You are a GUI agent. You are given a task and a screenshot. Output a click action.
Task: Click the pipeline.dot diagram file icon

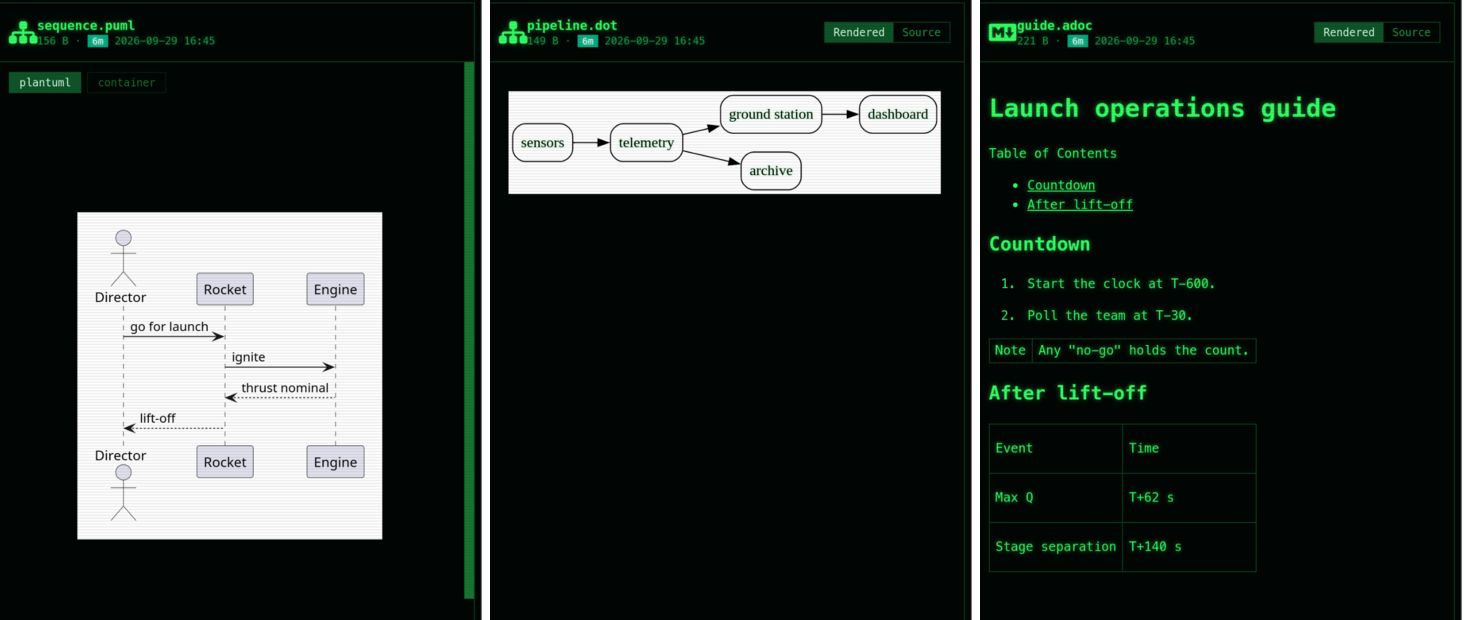[x=512, y=32]
